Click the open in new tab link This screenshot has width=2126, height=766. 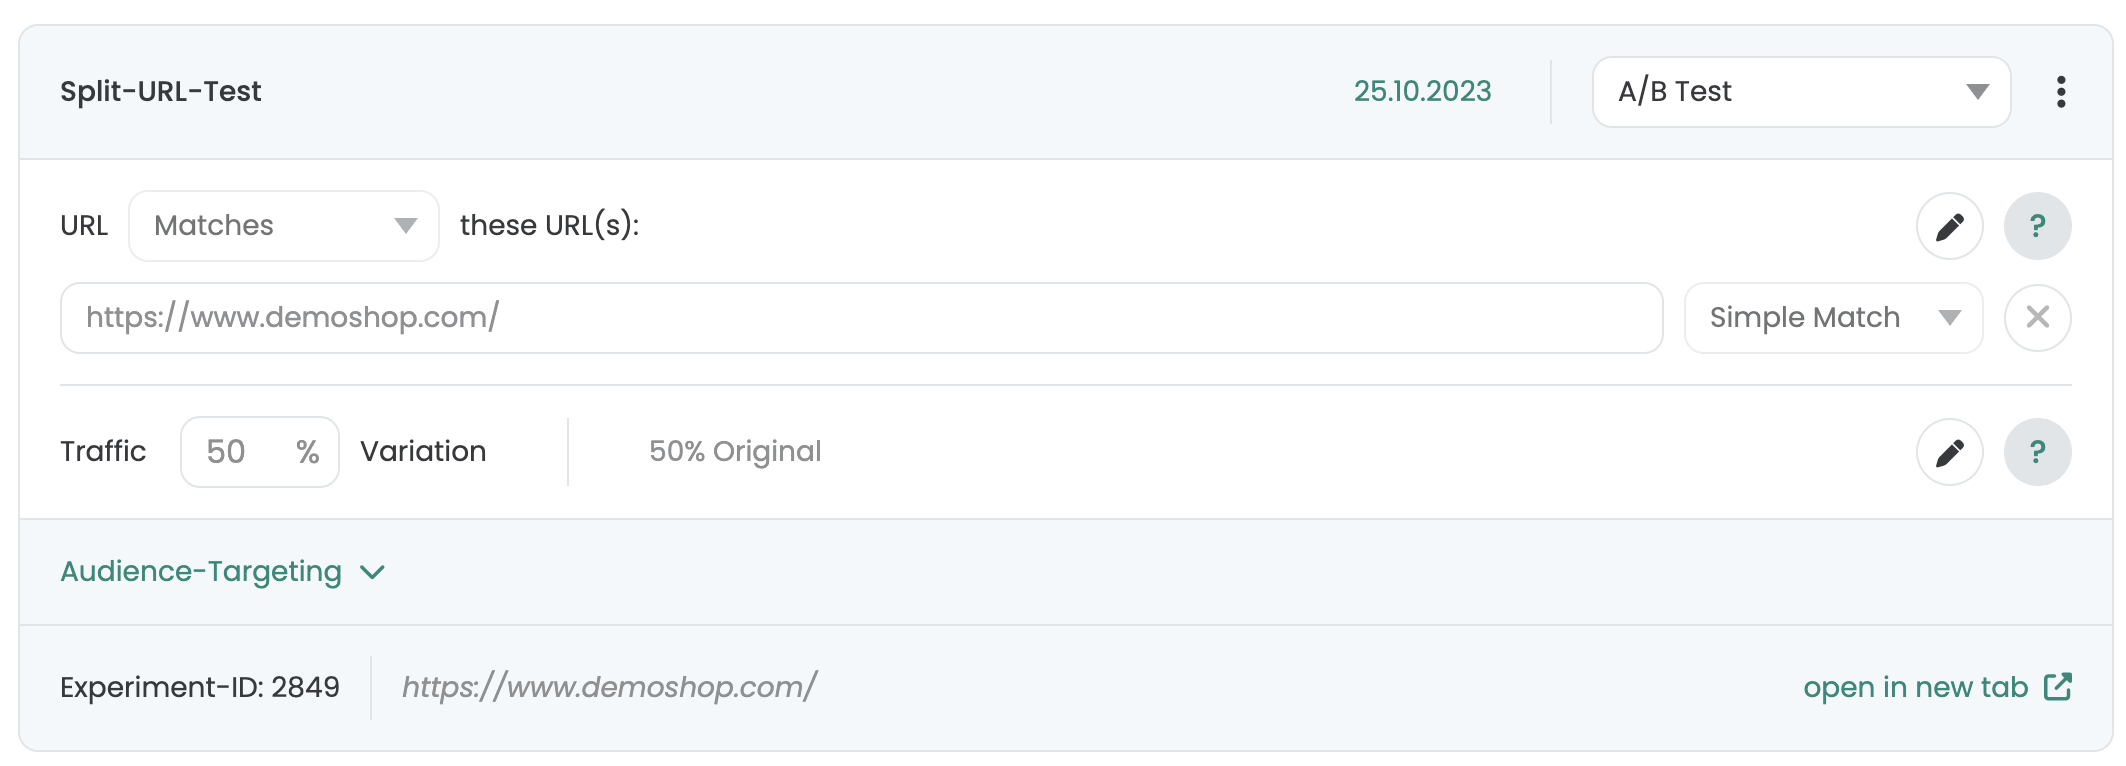coord(1916,687)
